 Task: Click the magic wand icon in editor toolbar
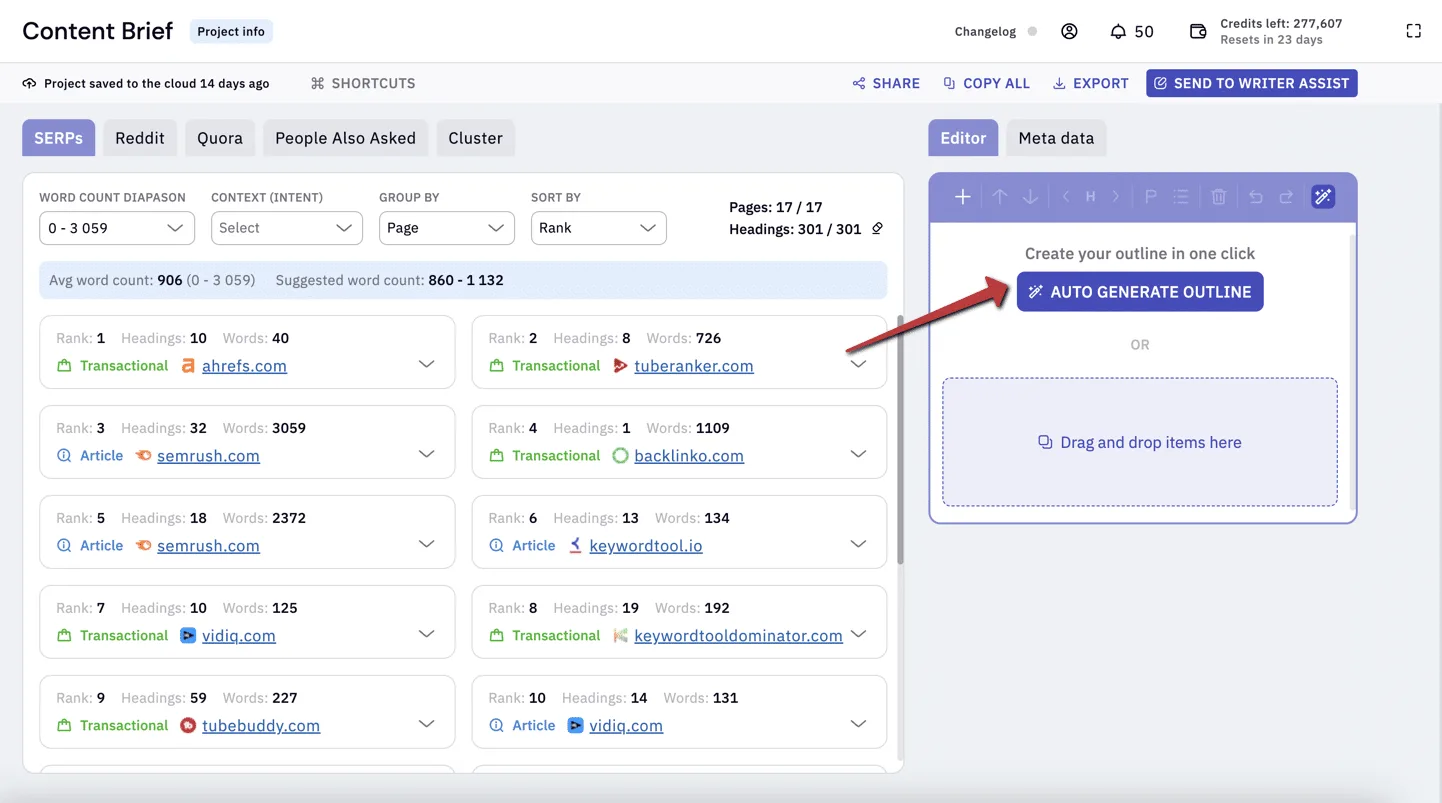(1323, 197)
